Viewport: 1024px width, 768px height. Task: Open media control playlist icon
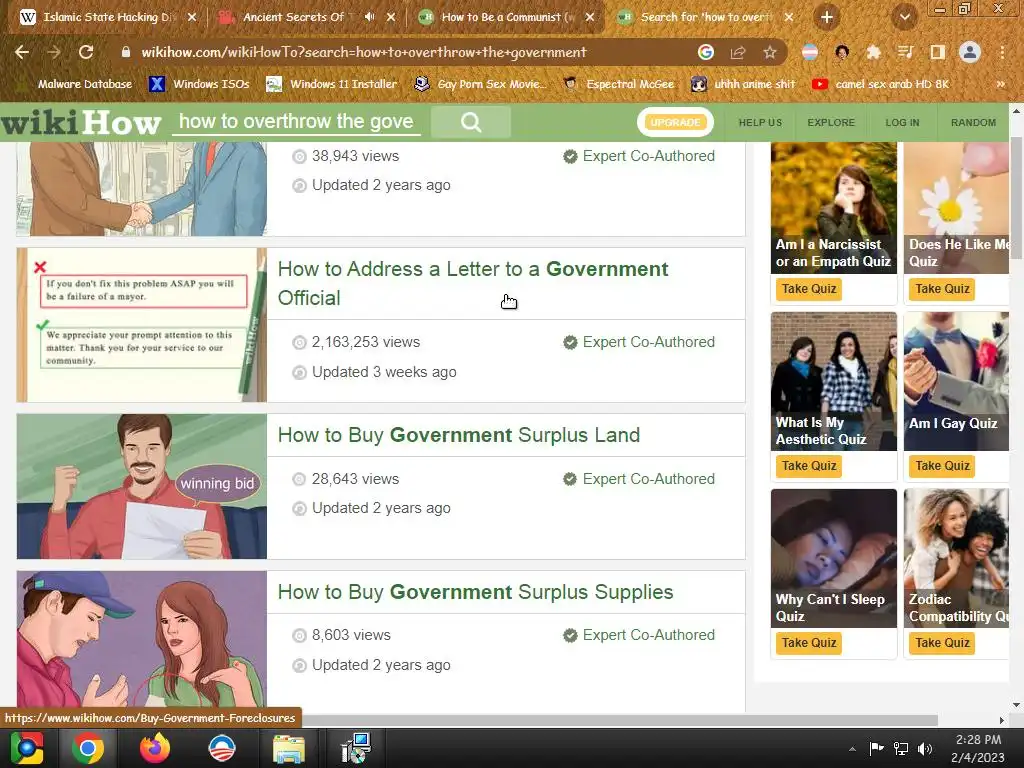click(x=905, y=52)
